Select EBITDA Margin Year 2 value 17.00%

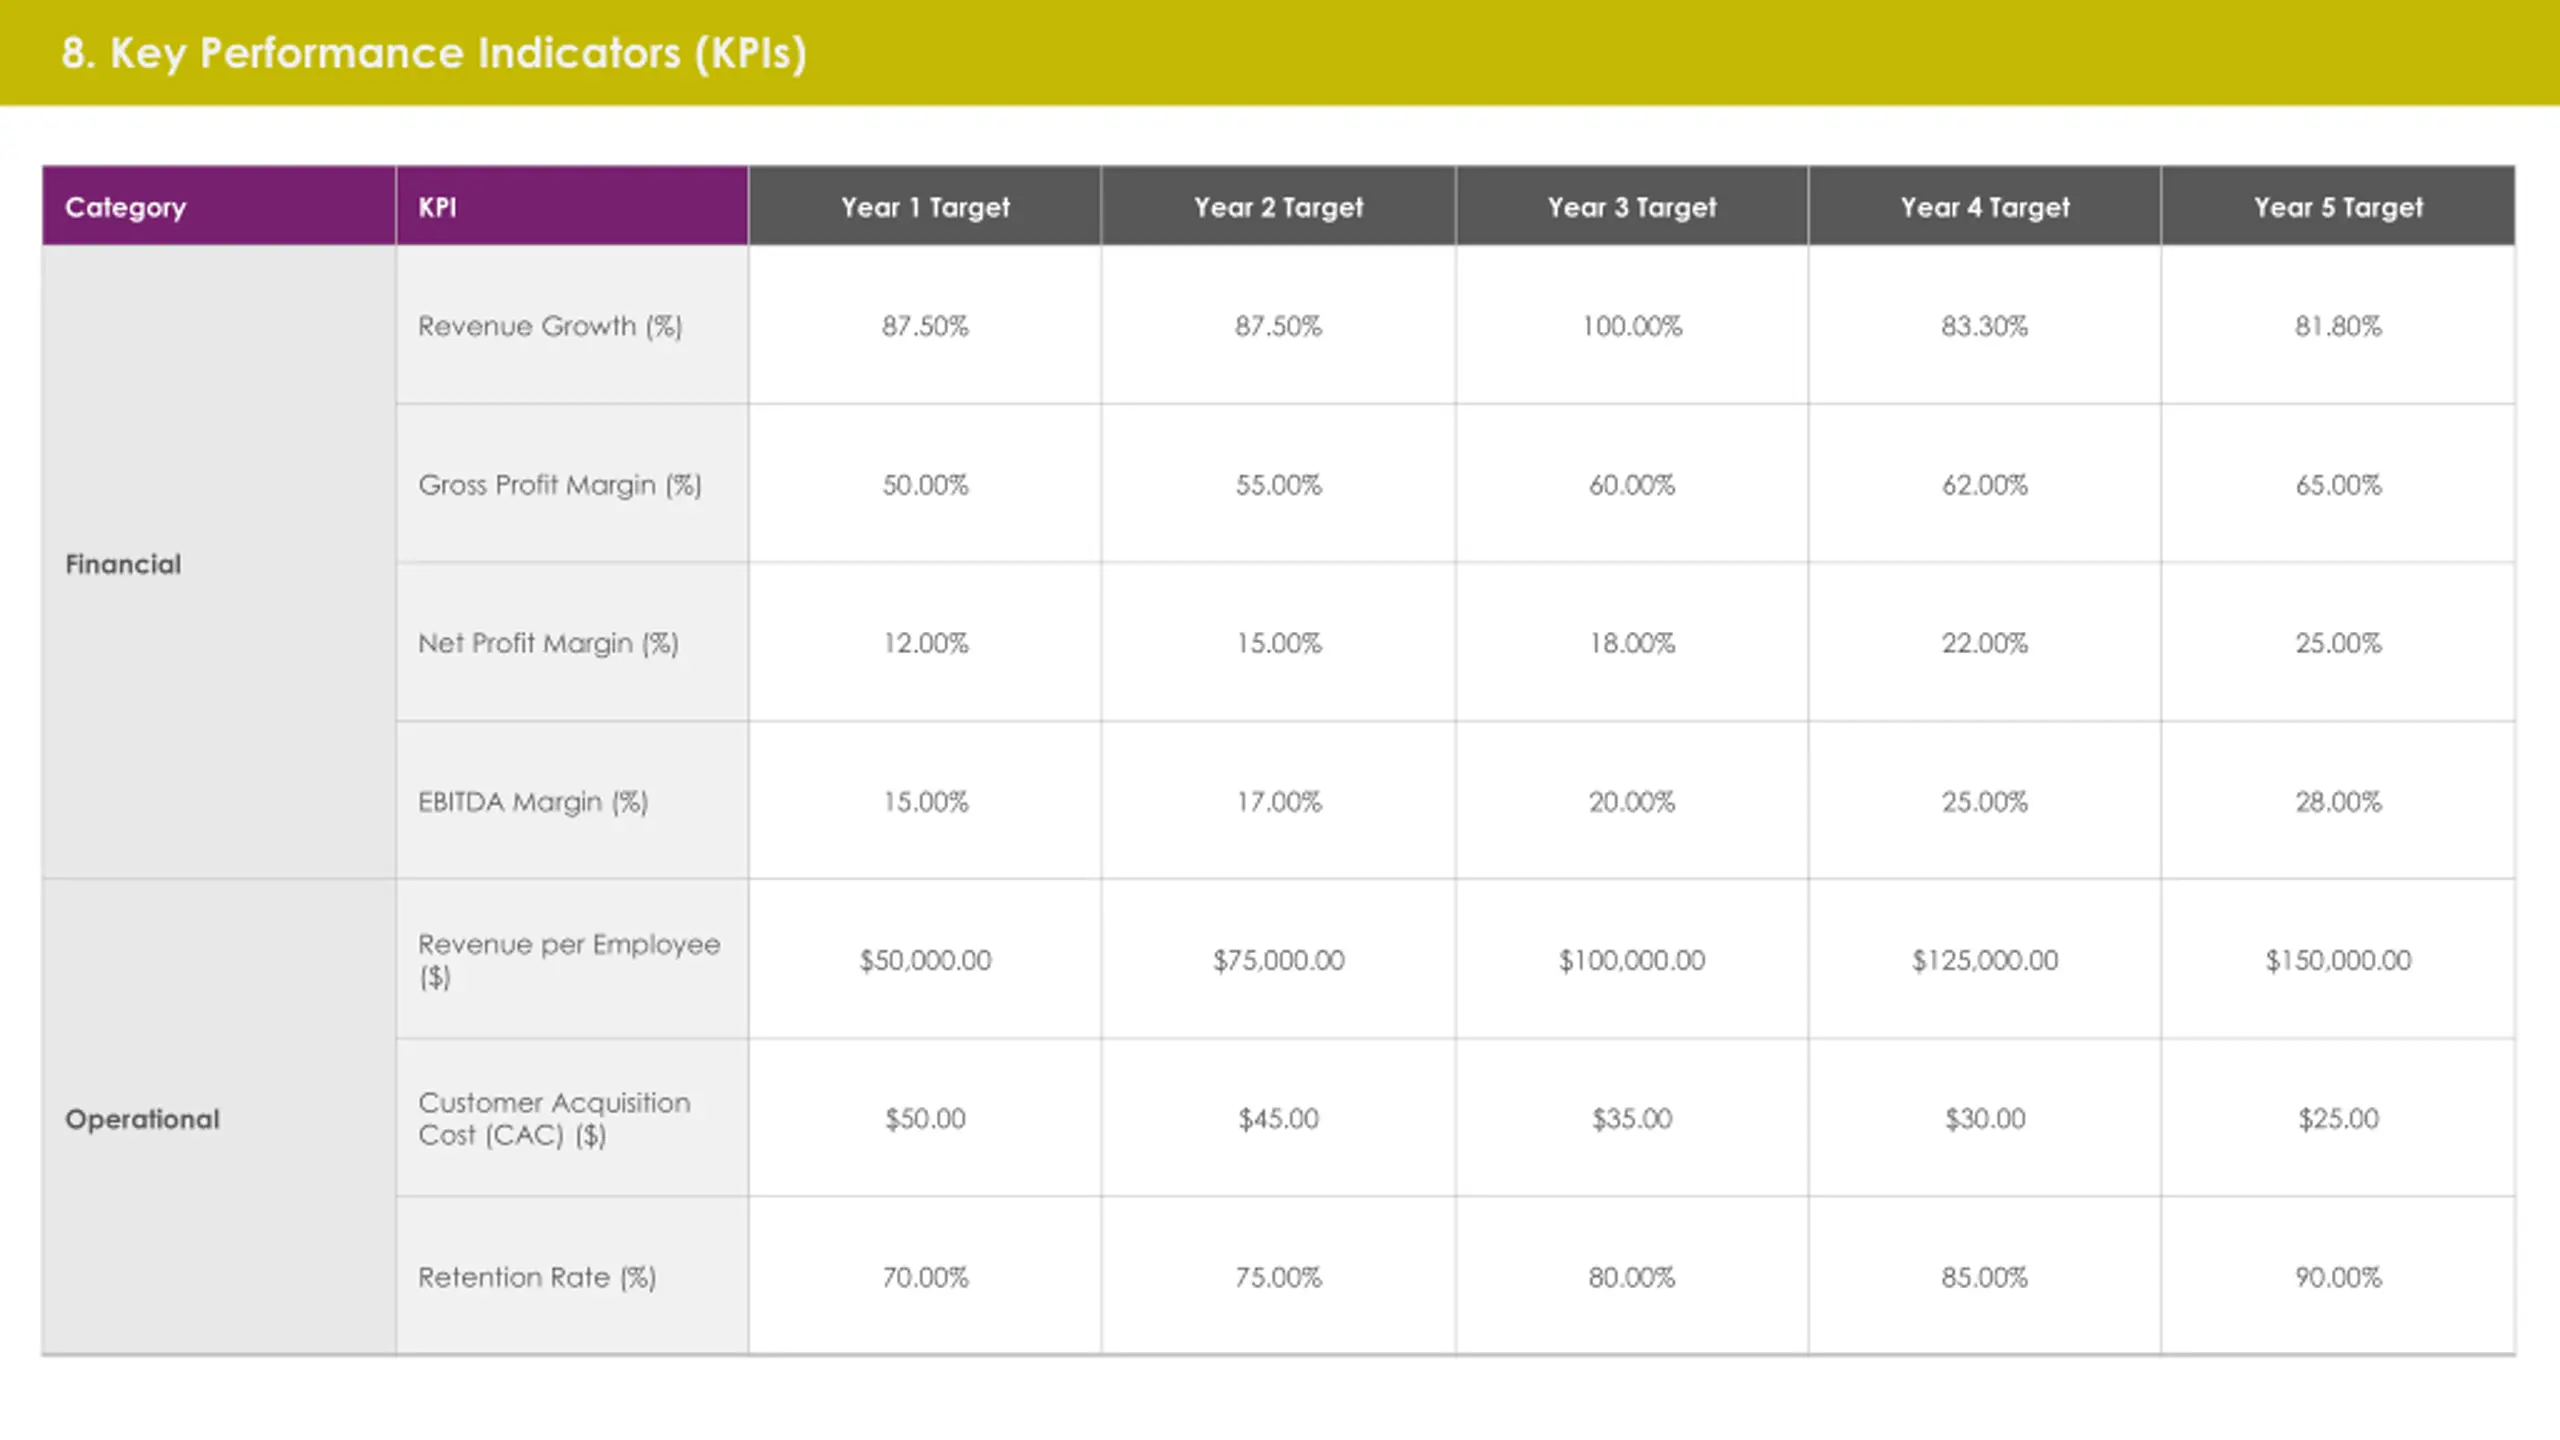click(x=1278, y=802)
